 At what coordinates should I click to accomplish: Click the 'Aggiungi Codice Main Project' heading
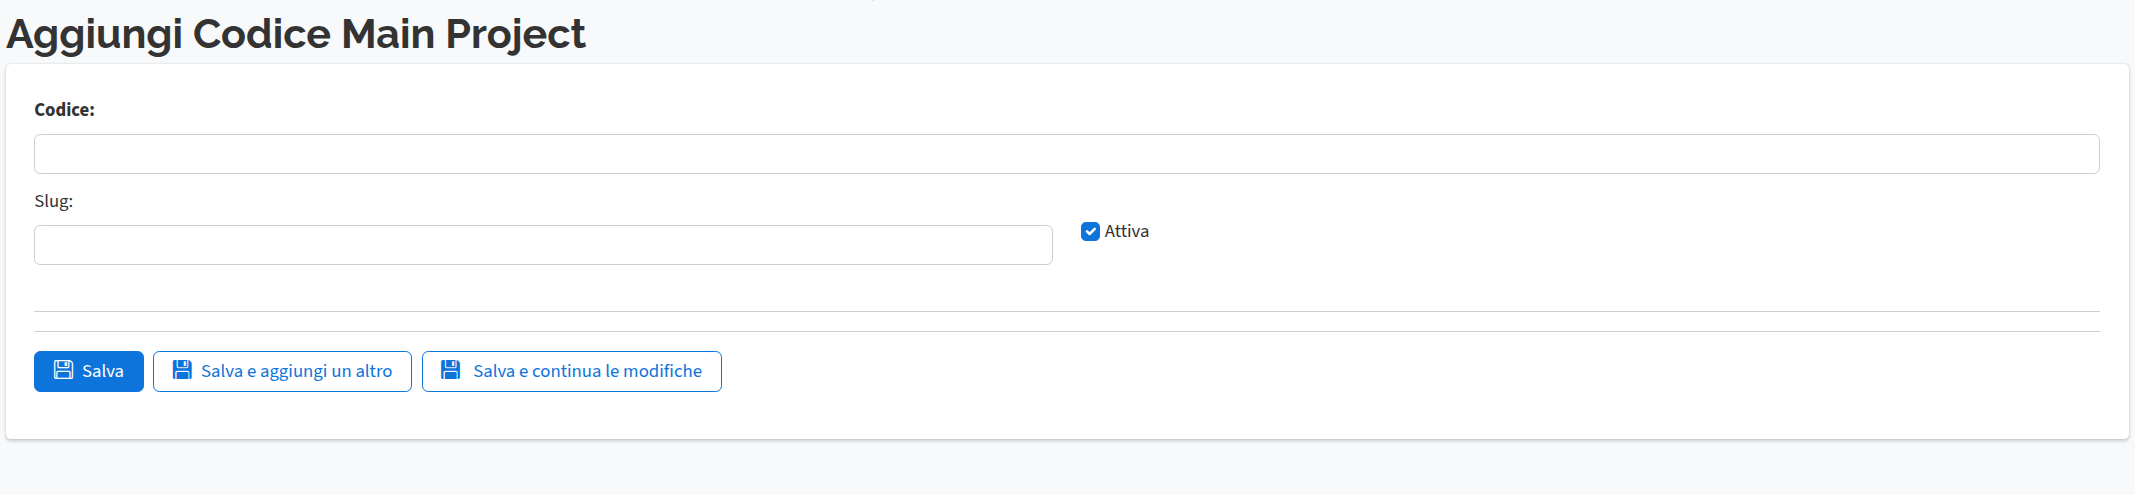(x=295, y=34)
